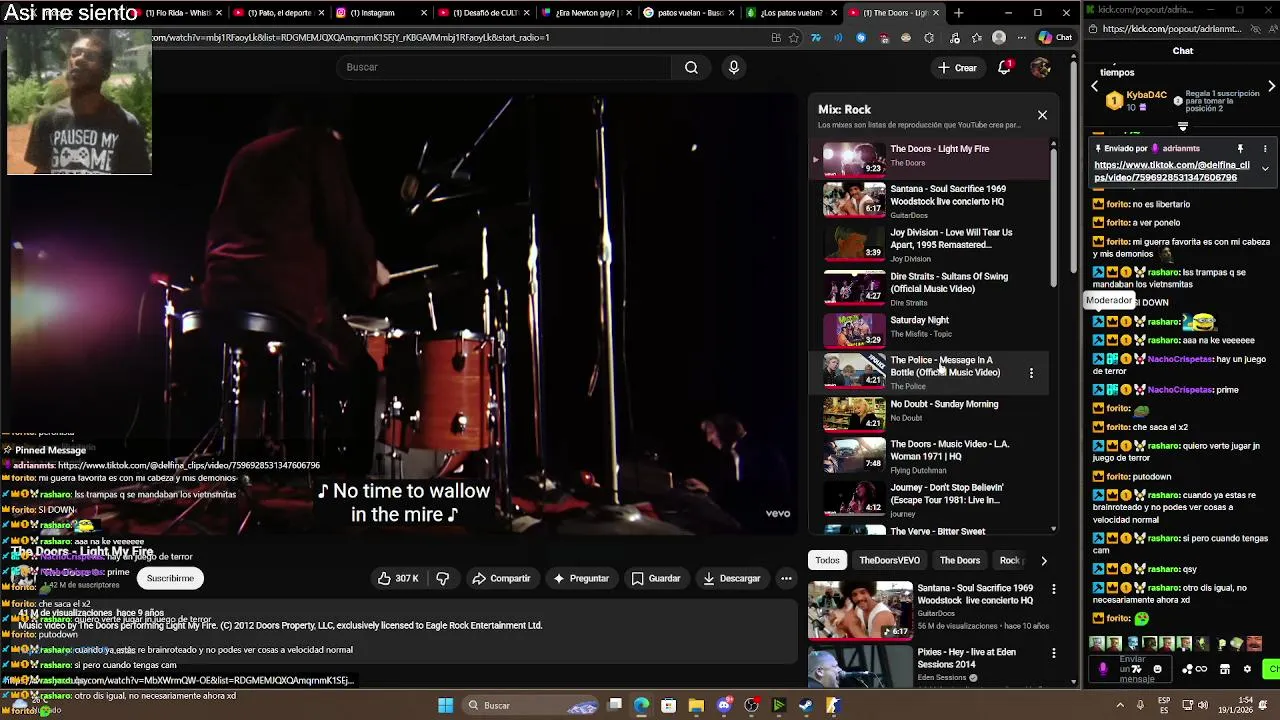The width and height of the screenshot is (1280, 720).
Task: Play Dire Straits - Sultans Of Swing
Action: pyautogui.click(x=930, y=289)
